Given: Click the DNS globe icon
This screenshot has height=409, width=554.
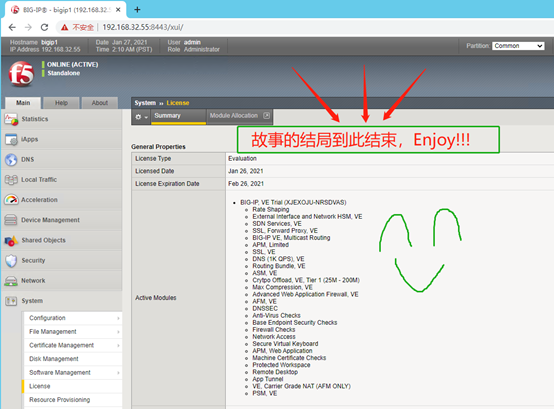Looking at the screenshot, I should [11, 160].
